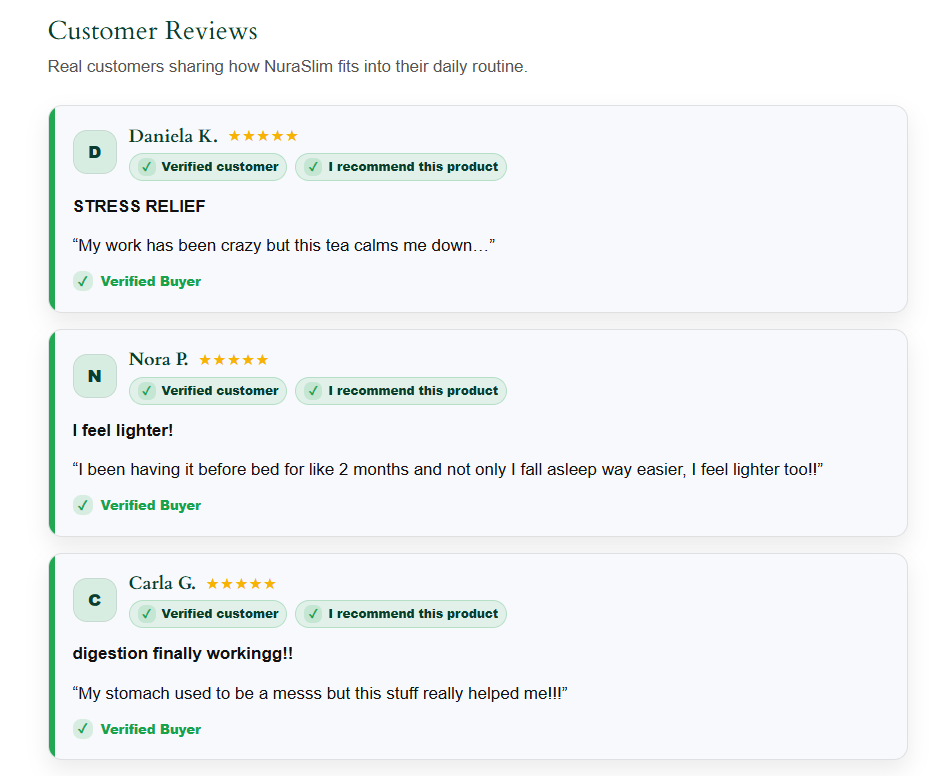Click Daniela's I recommend this product badge
Image resolution: width=929 pixels, height=776 pixels.
(401, 167)
